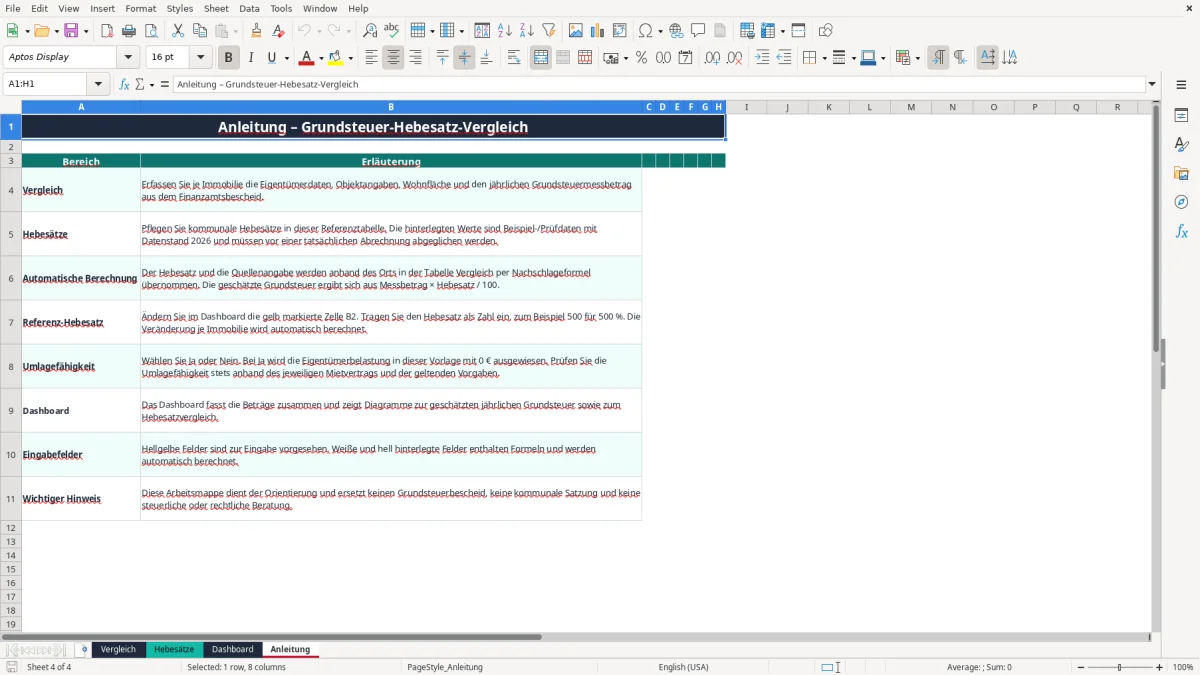Image resolution: width=1200 pixels, height=675 pixels.
Task: Click the Copy icon
Action: click(x=200, y=31)
